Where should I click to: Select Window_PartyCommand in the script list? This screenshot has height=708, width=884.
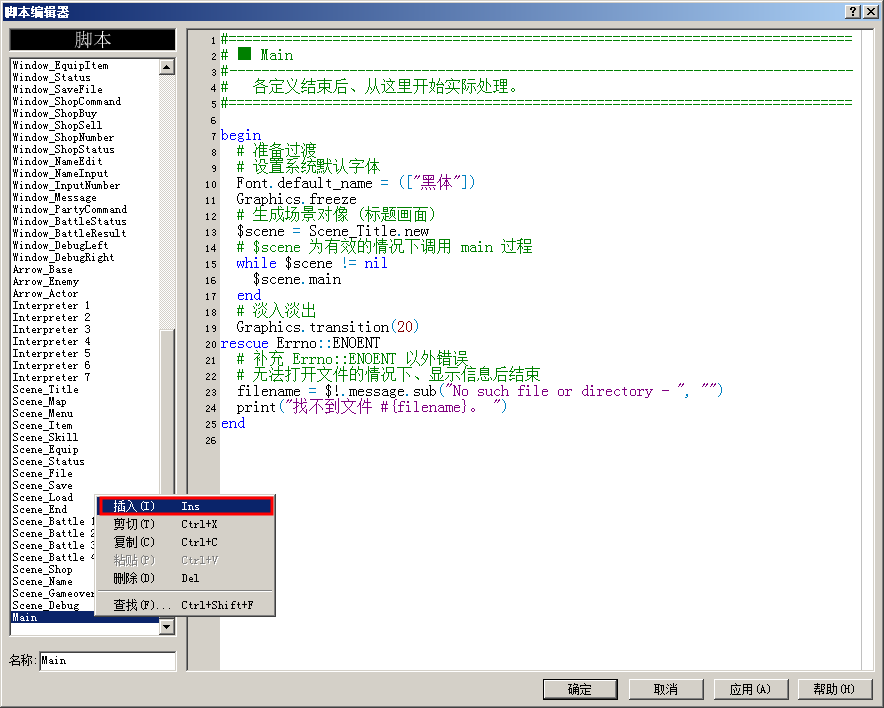(86, 209)
